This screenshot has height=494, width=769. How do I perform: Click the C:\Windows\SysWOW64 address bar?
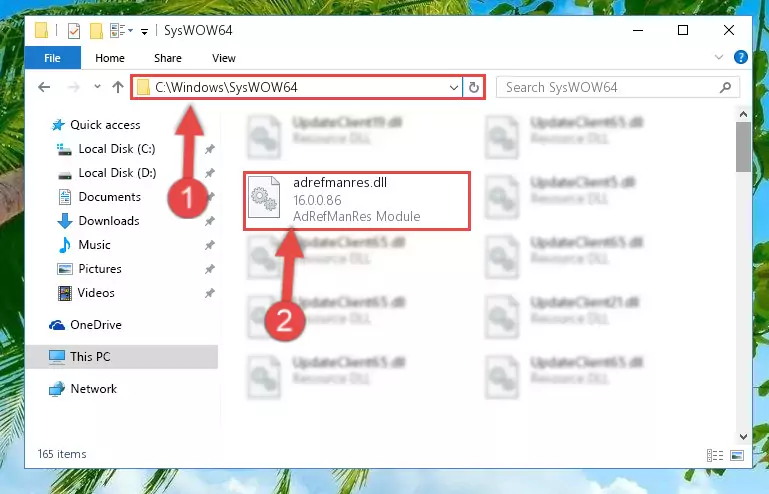(297, 87)
